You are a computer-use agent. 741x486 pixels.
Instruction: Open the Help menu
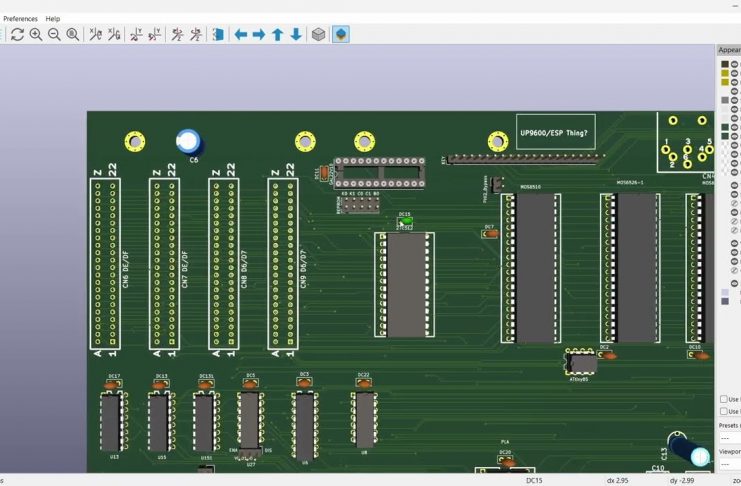tap(53, 18)
